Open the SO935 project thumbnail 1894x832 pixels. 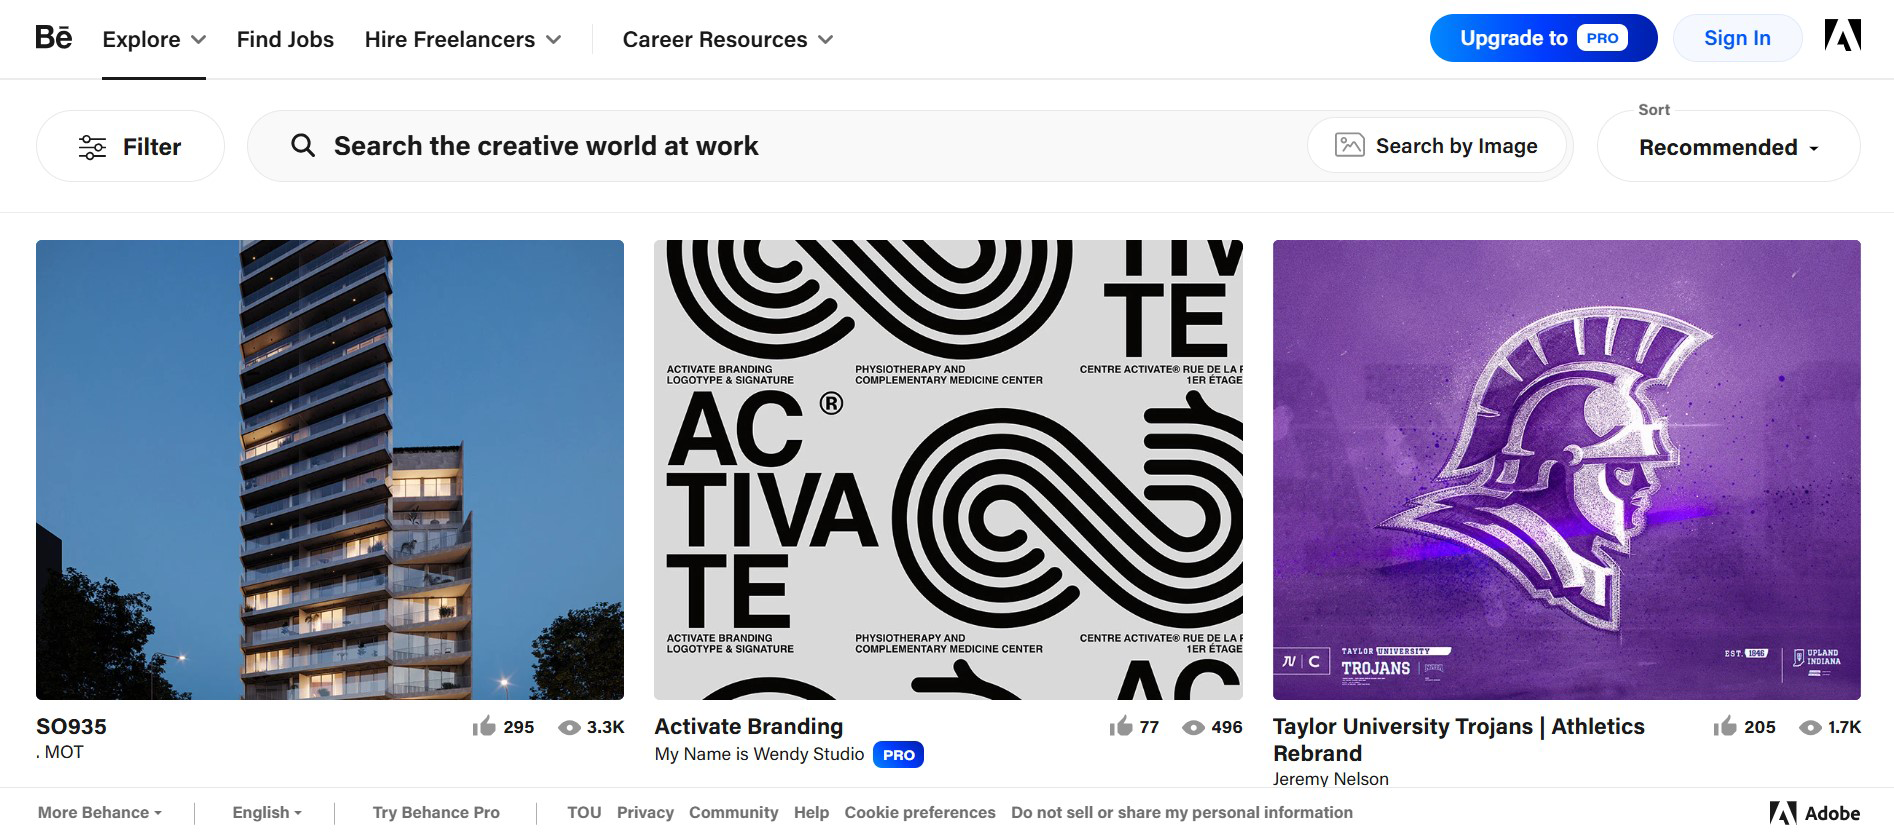point(330,470)
